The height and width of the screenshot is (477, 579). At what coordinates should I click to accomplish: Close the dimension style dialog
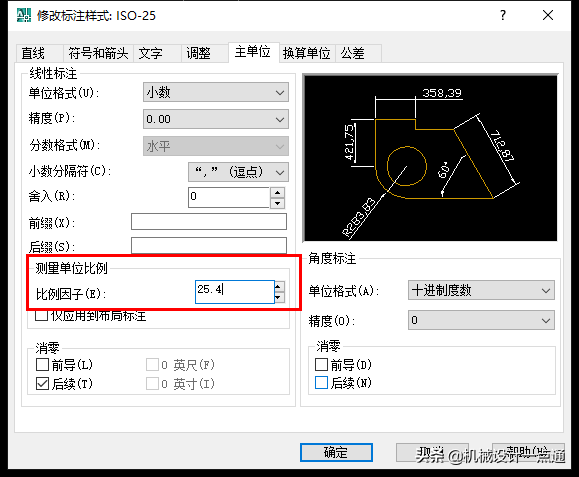click(548, 15)
